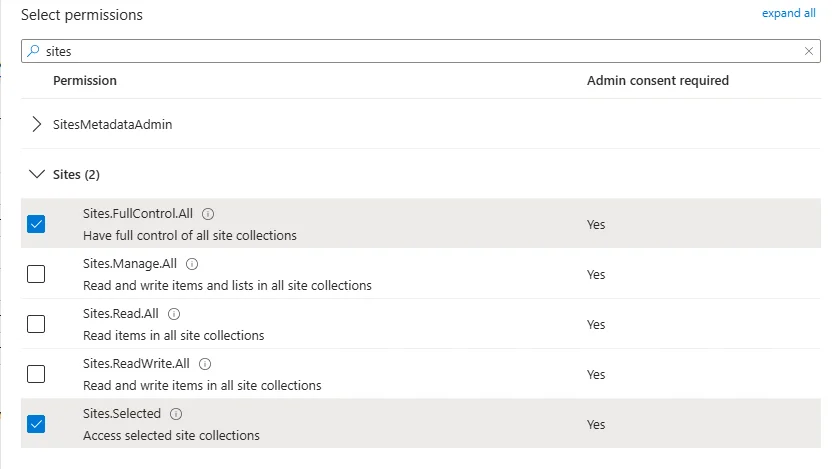Clear the permissions search box
This screenshot has width=840, height=469.
click(x=809, y=51)
